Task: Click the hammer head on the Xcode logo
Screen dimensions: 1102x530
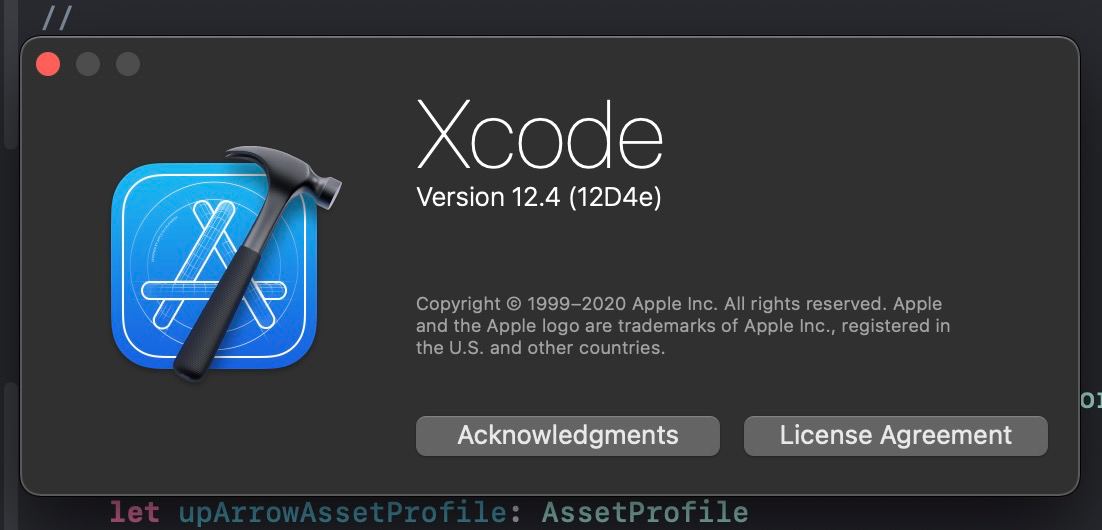Action: tap(287, 171)
